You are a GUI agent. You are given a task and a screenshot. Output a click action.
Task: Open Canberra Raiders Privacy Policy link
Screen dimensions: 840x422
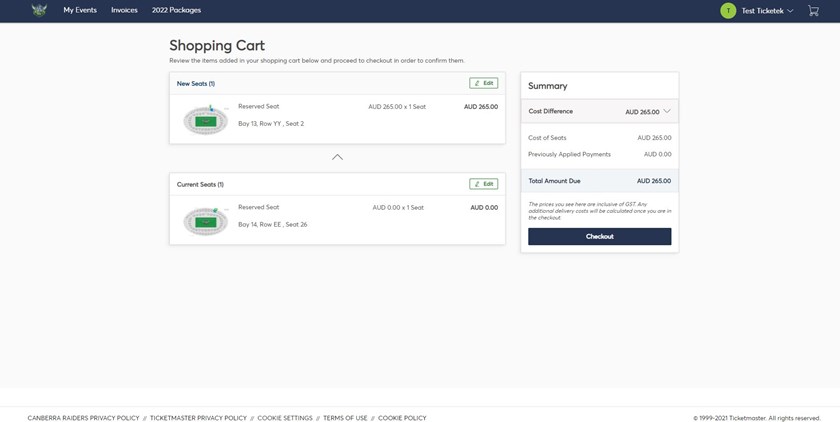(83, 418)
